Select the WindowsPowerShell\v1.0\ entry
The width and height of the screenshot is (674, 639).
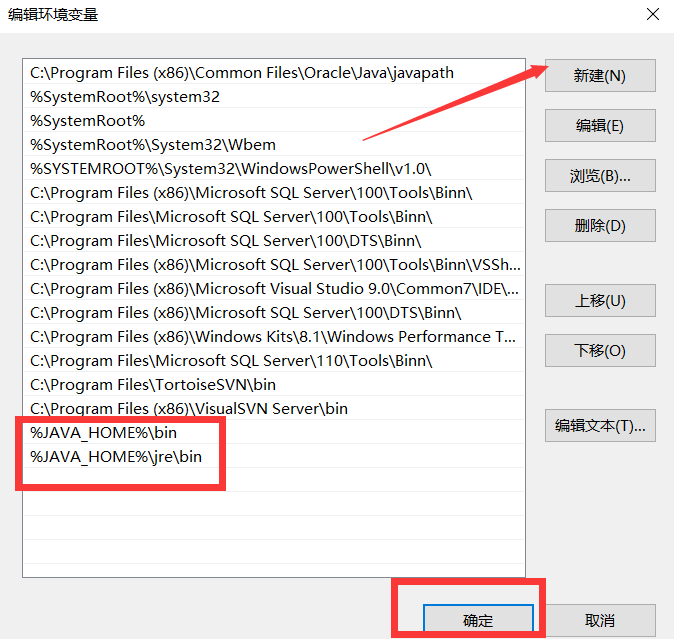[x=274, y=169]
